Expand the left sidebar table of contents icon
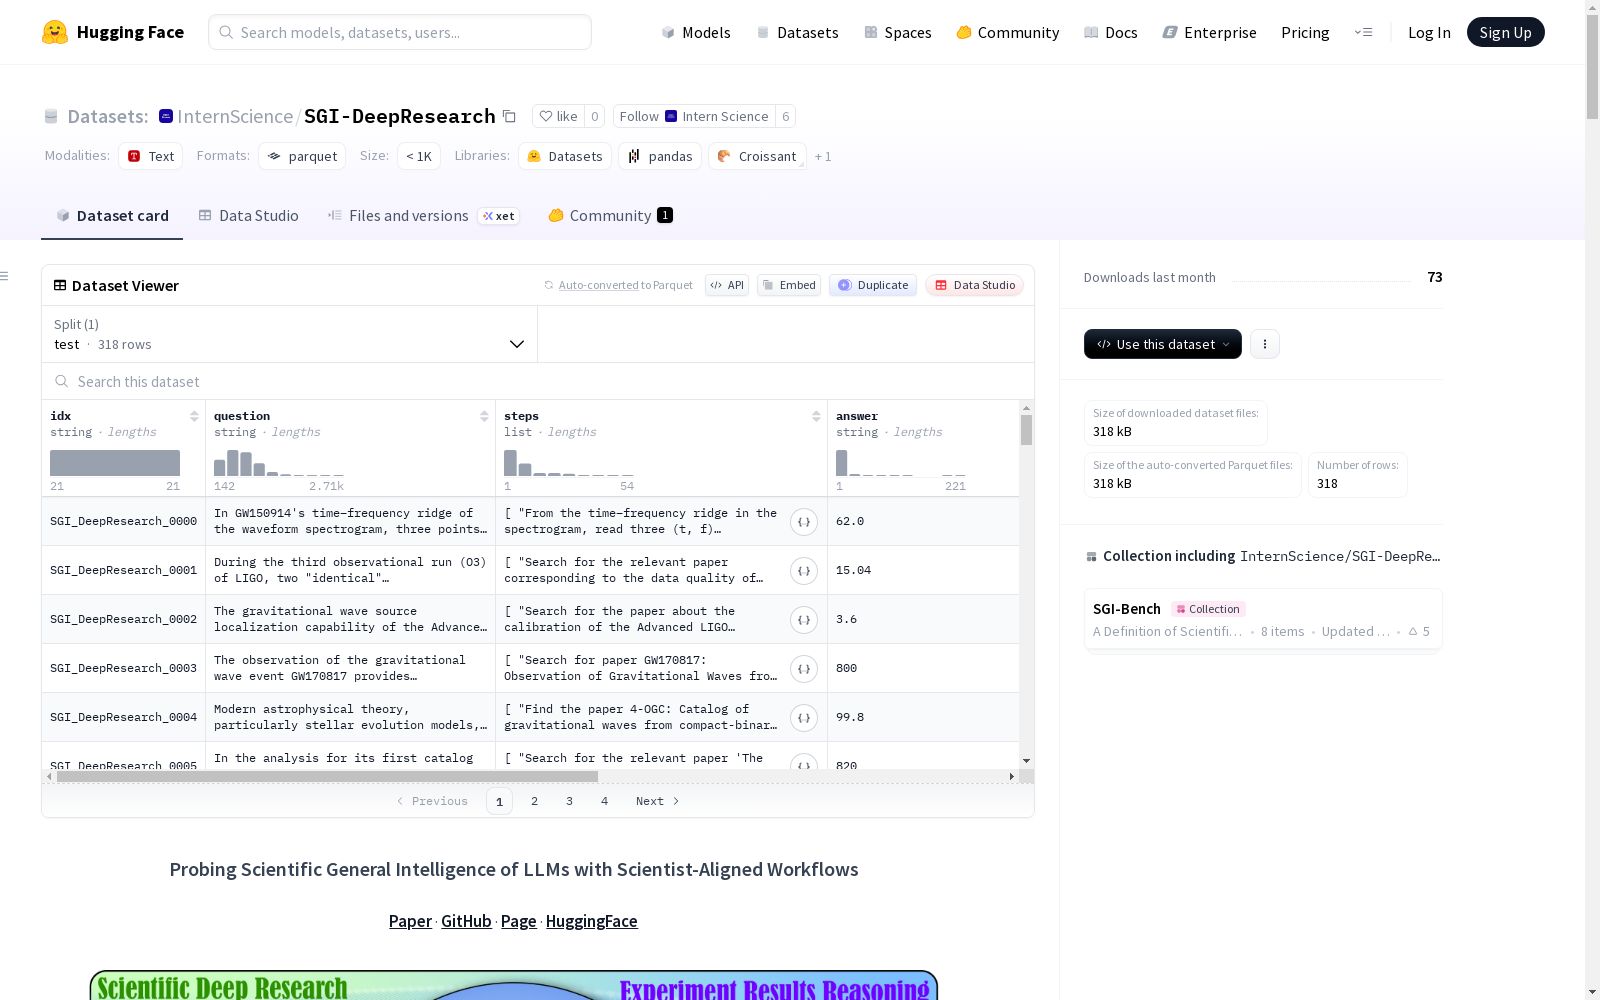 click(5, 276)
